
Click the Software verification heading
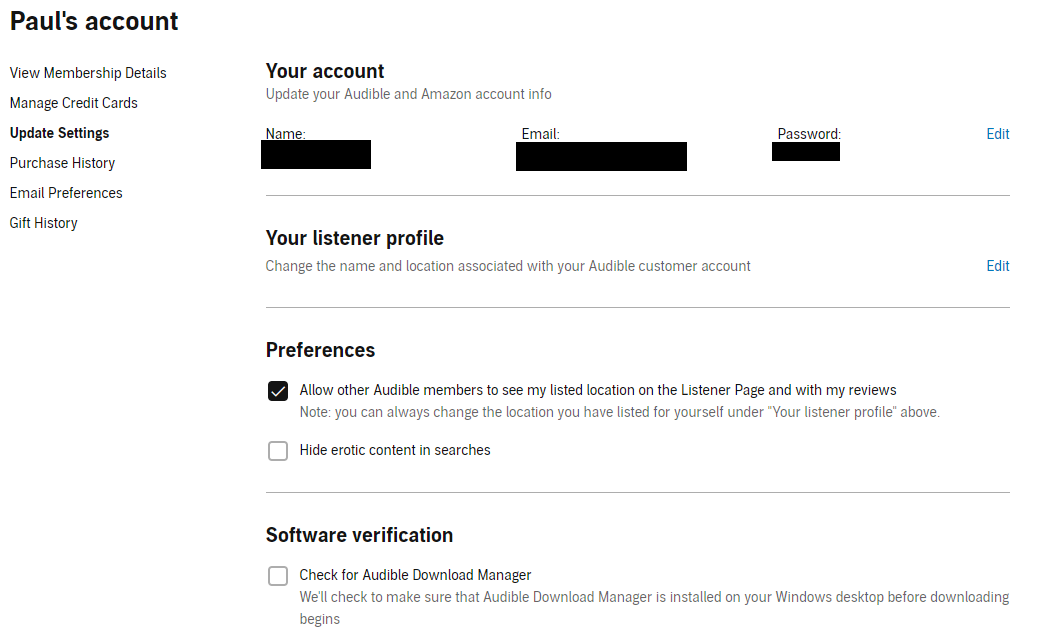click(x=359, y=535)
